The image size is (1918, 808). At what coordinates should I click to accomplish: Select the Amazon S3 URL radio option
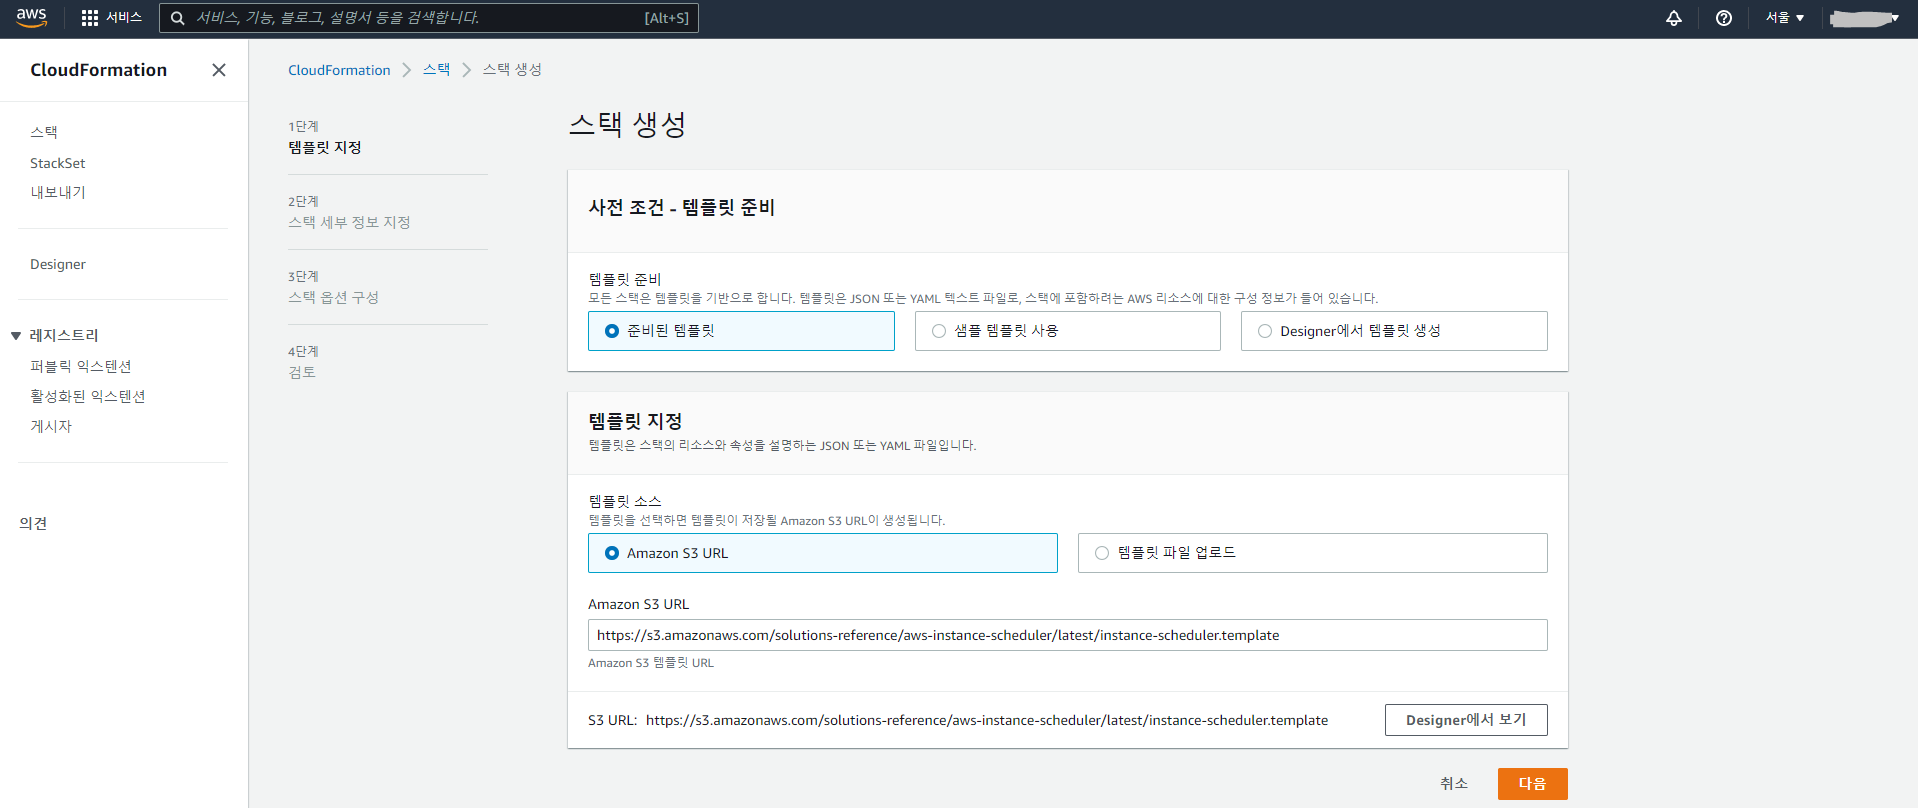(822, 553)
